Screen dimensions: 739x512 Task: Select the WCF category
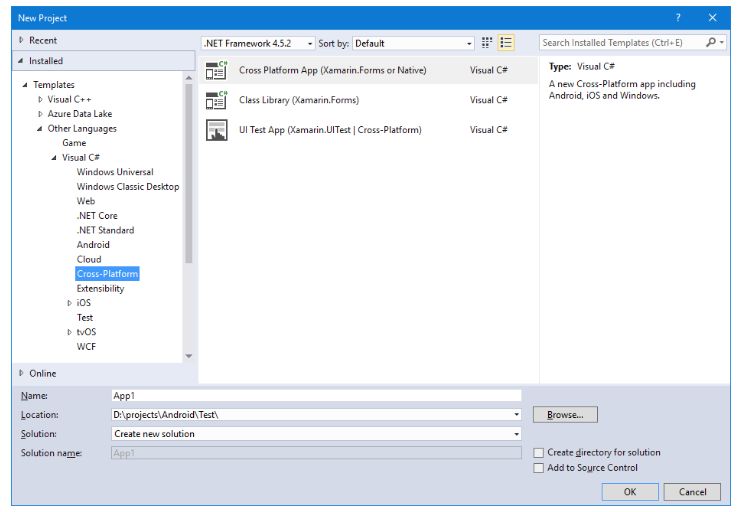coord(86,347)
